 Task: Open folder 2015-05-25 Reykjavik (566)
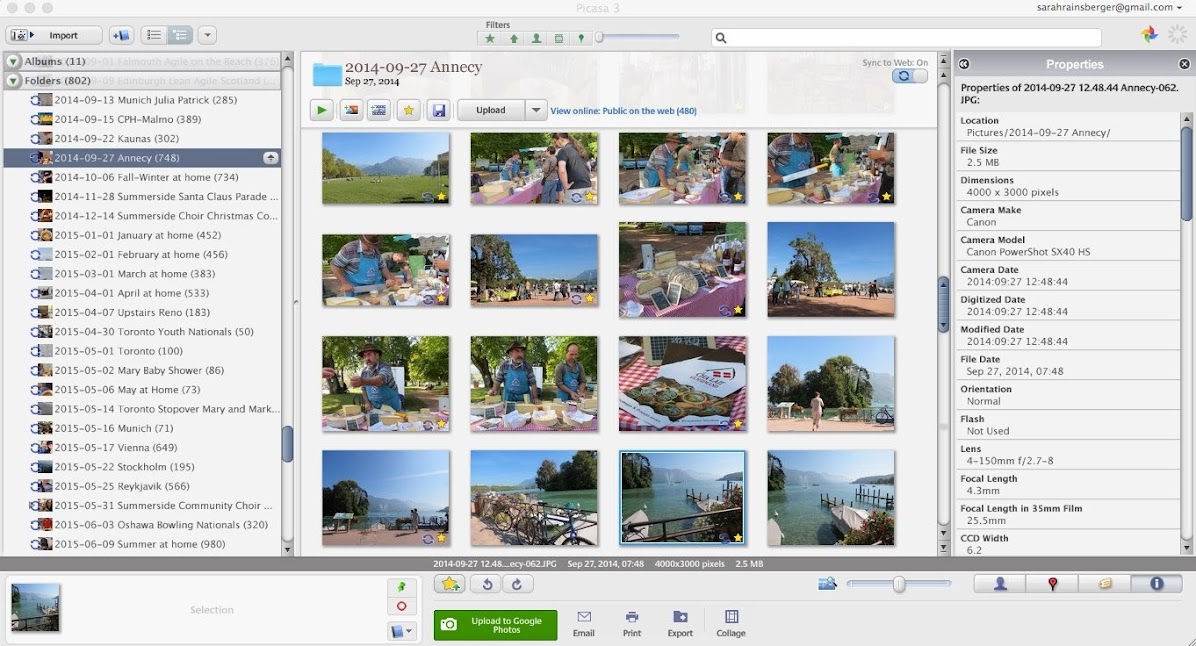point(121,486)
